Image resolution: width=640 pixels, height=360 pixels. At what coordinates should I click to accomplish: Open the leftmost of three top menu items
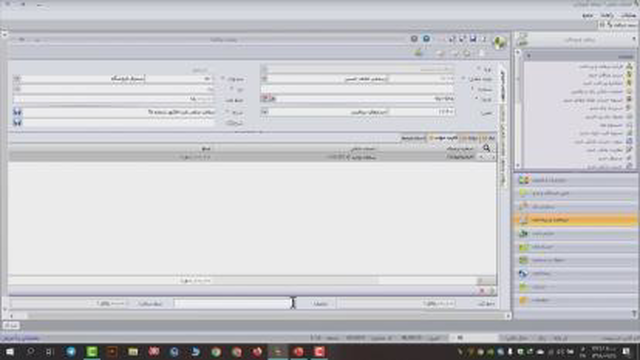588,15
